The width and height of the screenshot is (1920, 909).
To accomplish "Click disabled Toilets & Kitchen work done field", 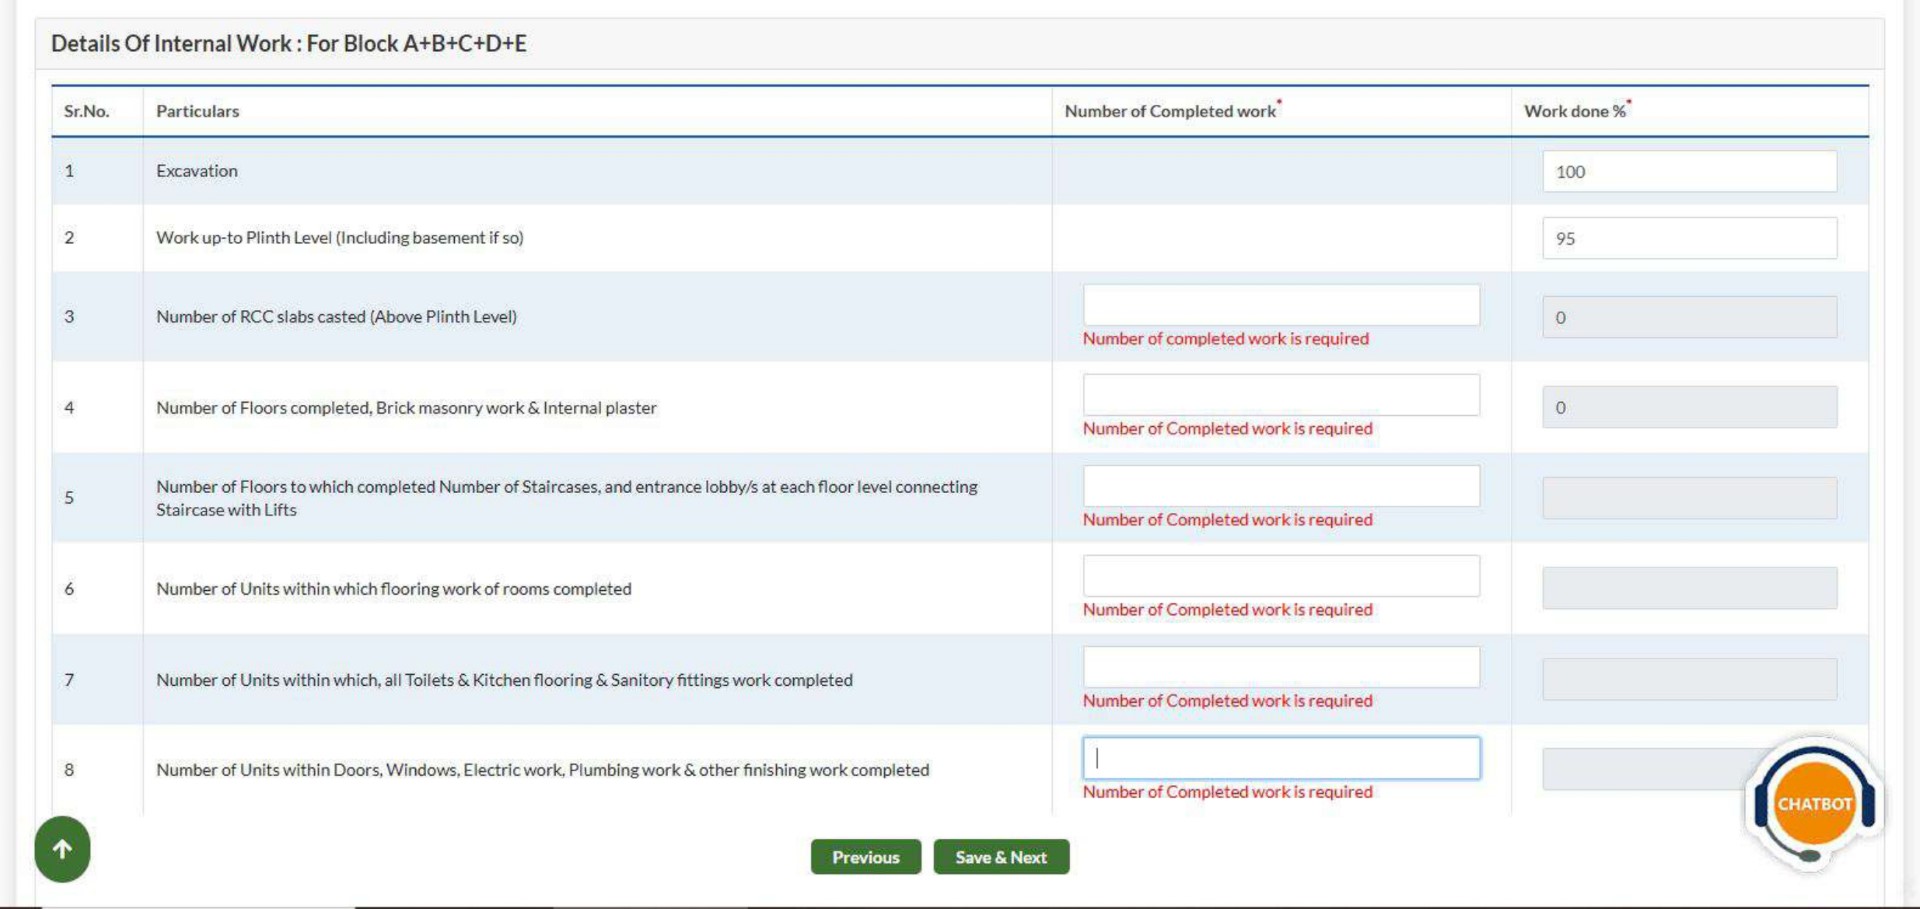I will click(x=1689, y=679).
